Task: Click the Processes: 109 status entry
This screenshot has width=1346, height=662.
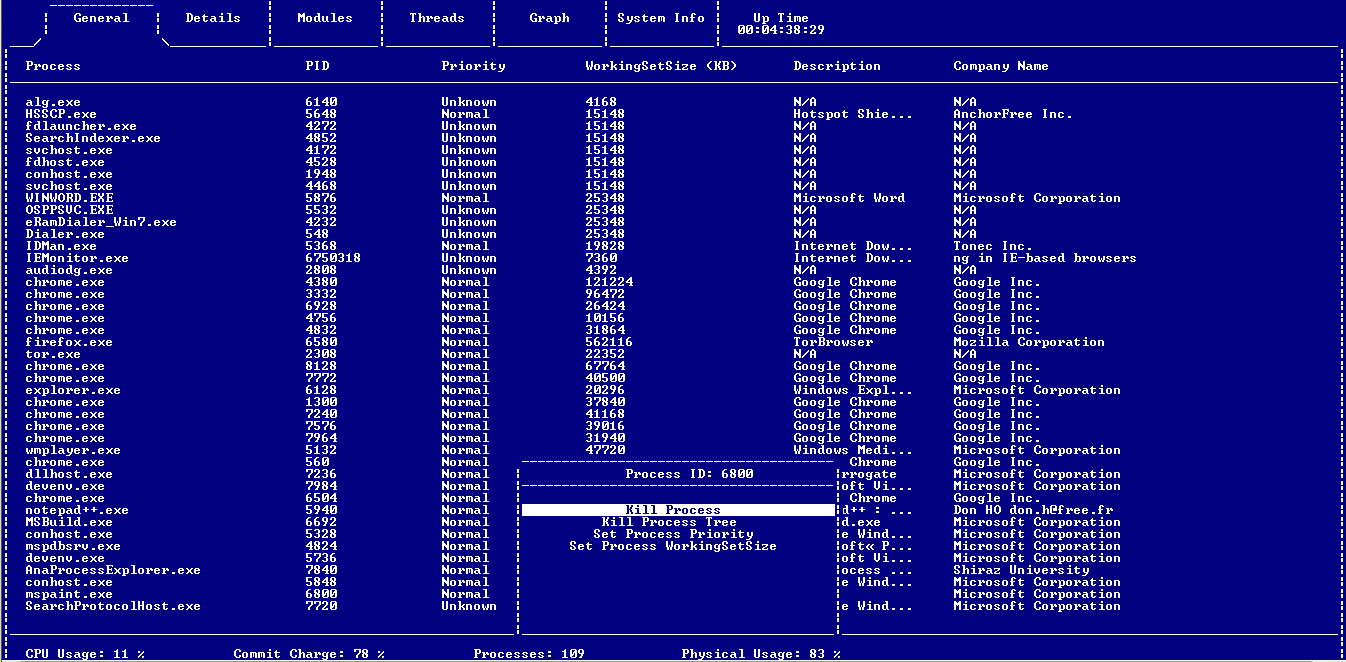Action: (x=529, y=654)
